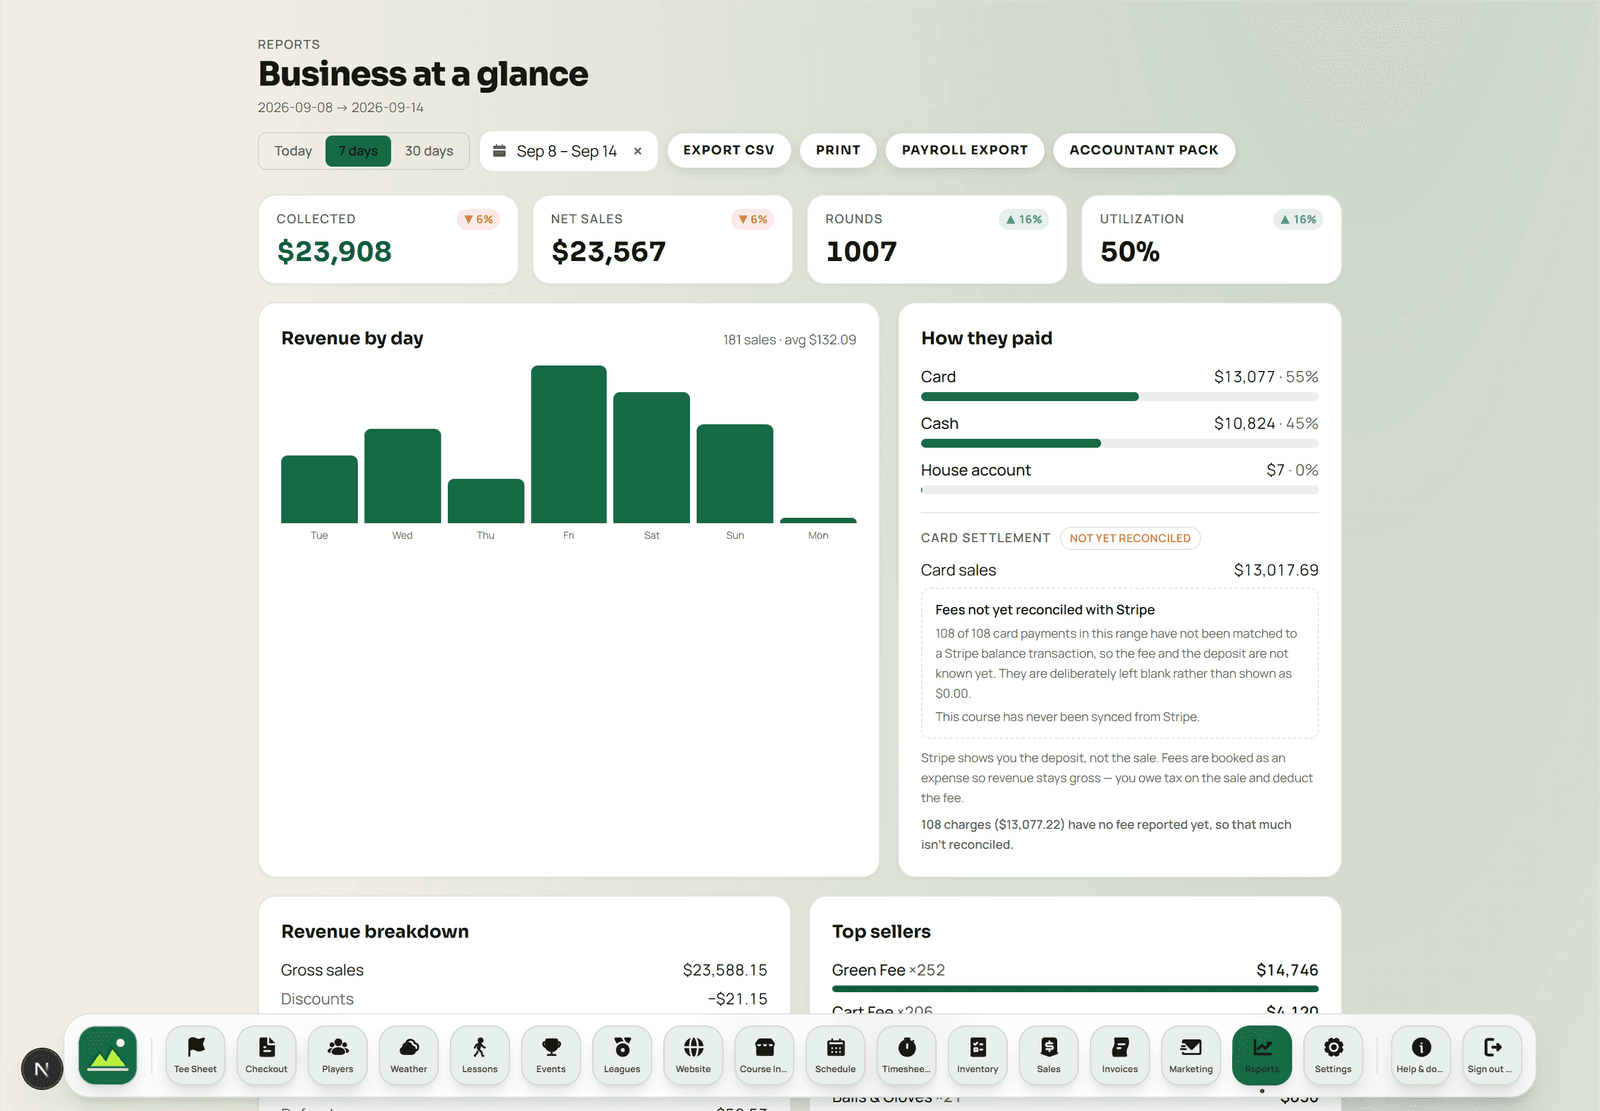Go to Players in the dock
The height and width of the screenshot is (1111, 1600).
coord(337,1055)
